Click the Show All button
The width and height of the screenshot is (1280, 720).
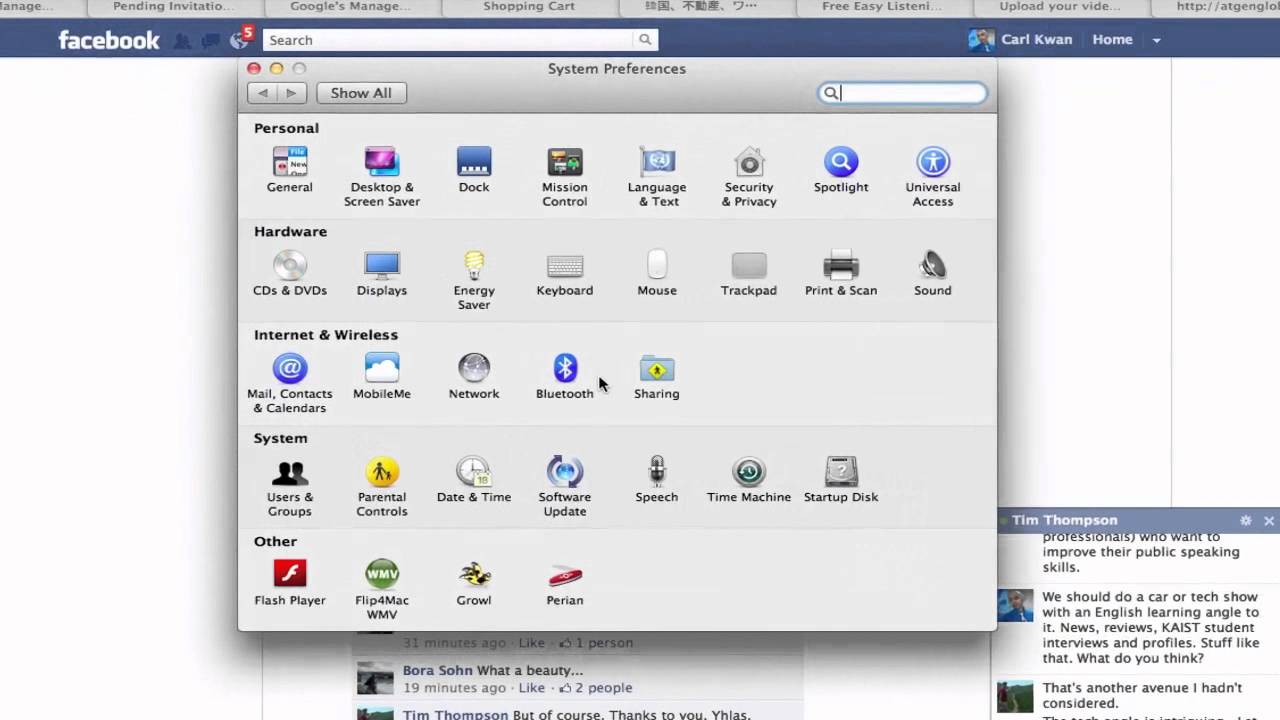(x=361, y=93)
